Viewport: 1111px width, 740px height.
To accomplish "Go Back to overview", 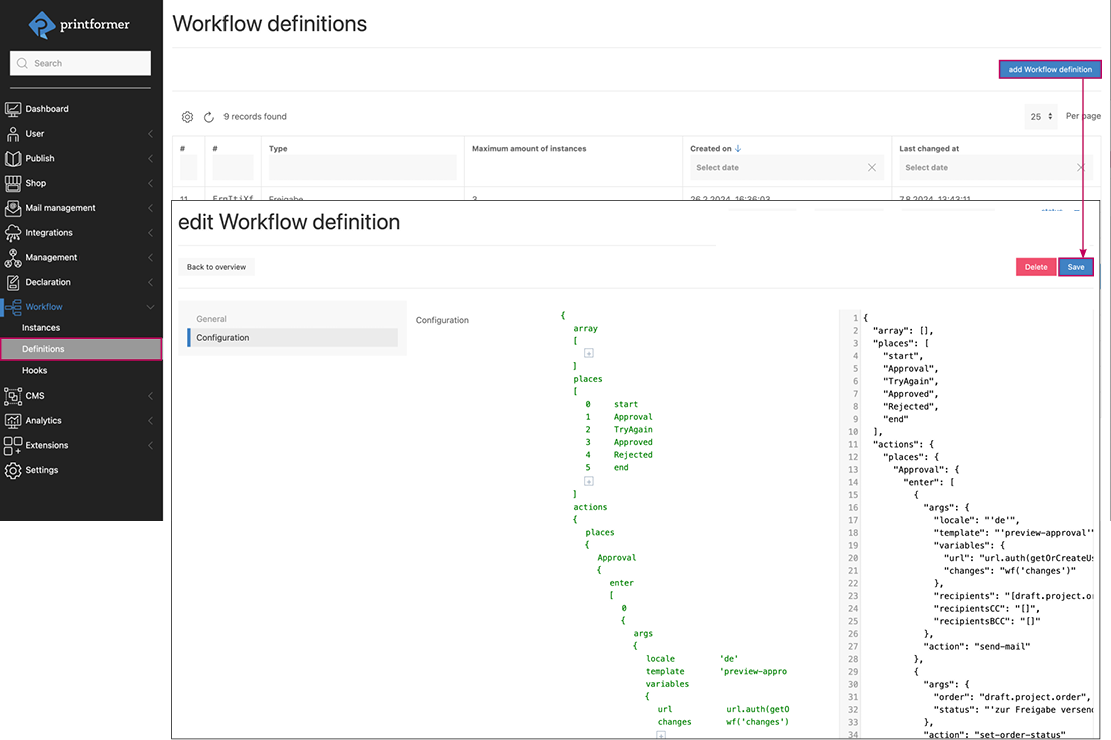I will pos(217,267).
